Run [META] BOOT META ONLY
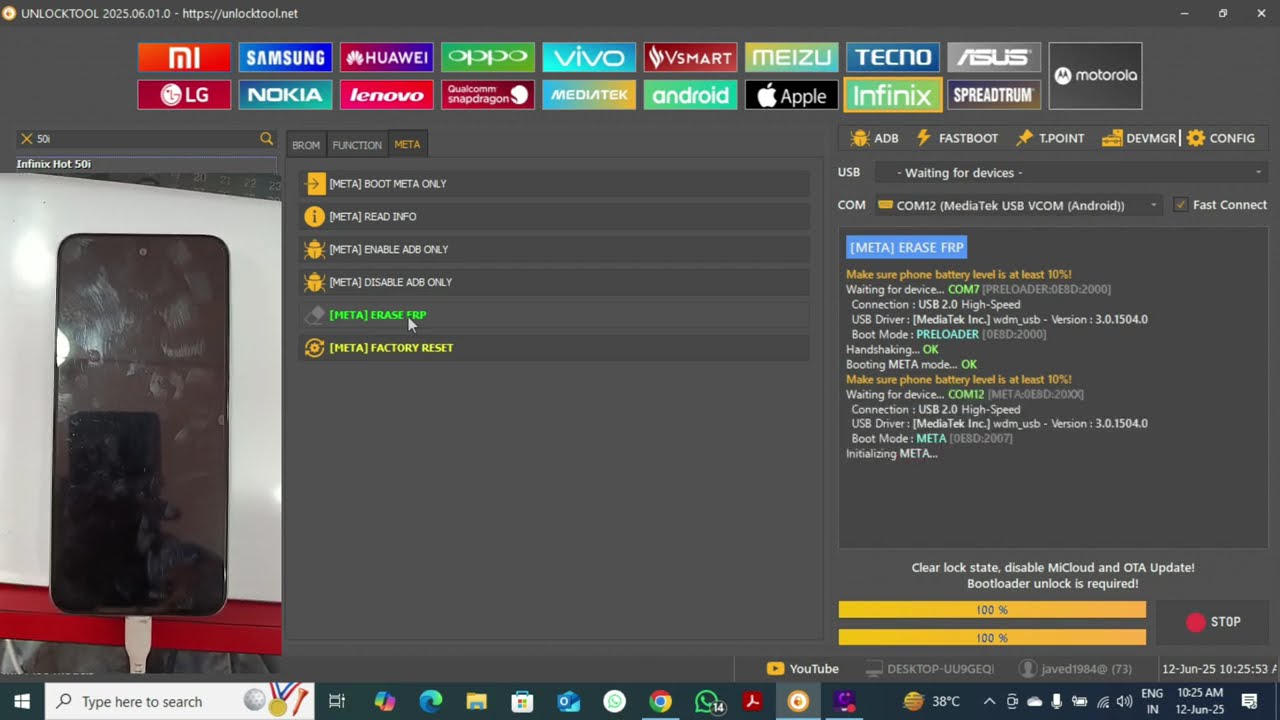This screenshot has height=720, width=1280. click(554, 183)
